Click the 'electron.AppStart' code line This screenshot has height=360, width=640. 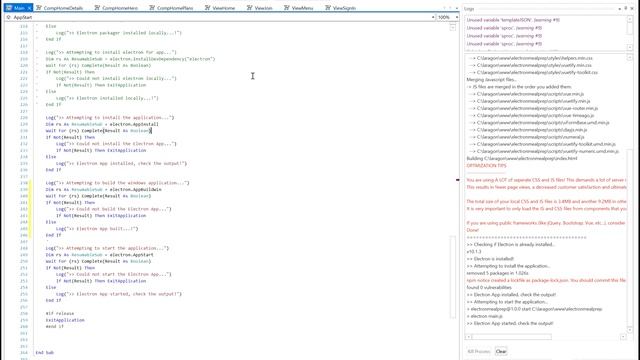(100, 255)
